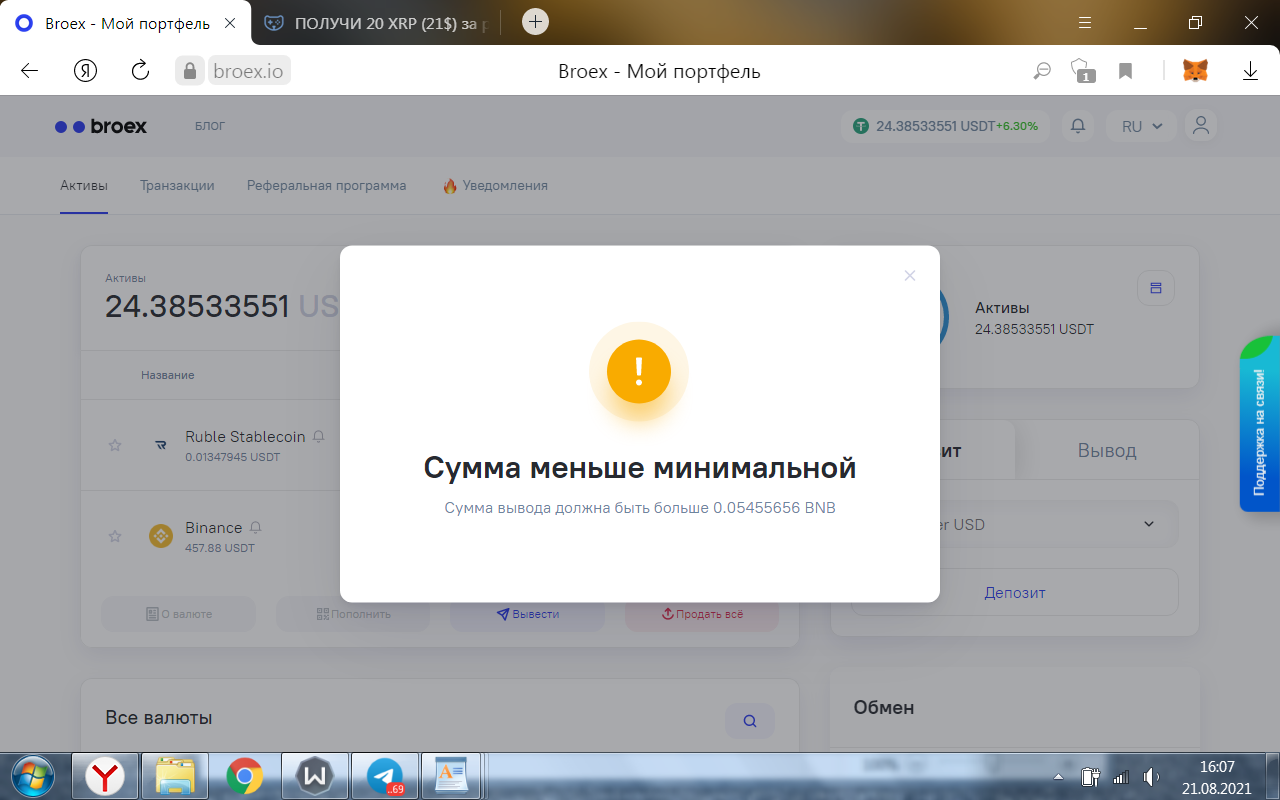1280x800 pixels.
Task: Go back to the previous page
Action: (x=29, y=71)
